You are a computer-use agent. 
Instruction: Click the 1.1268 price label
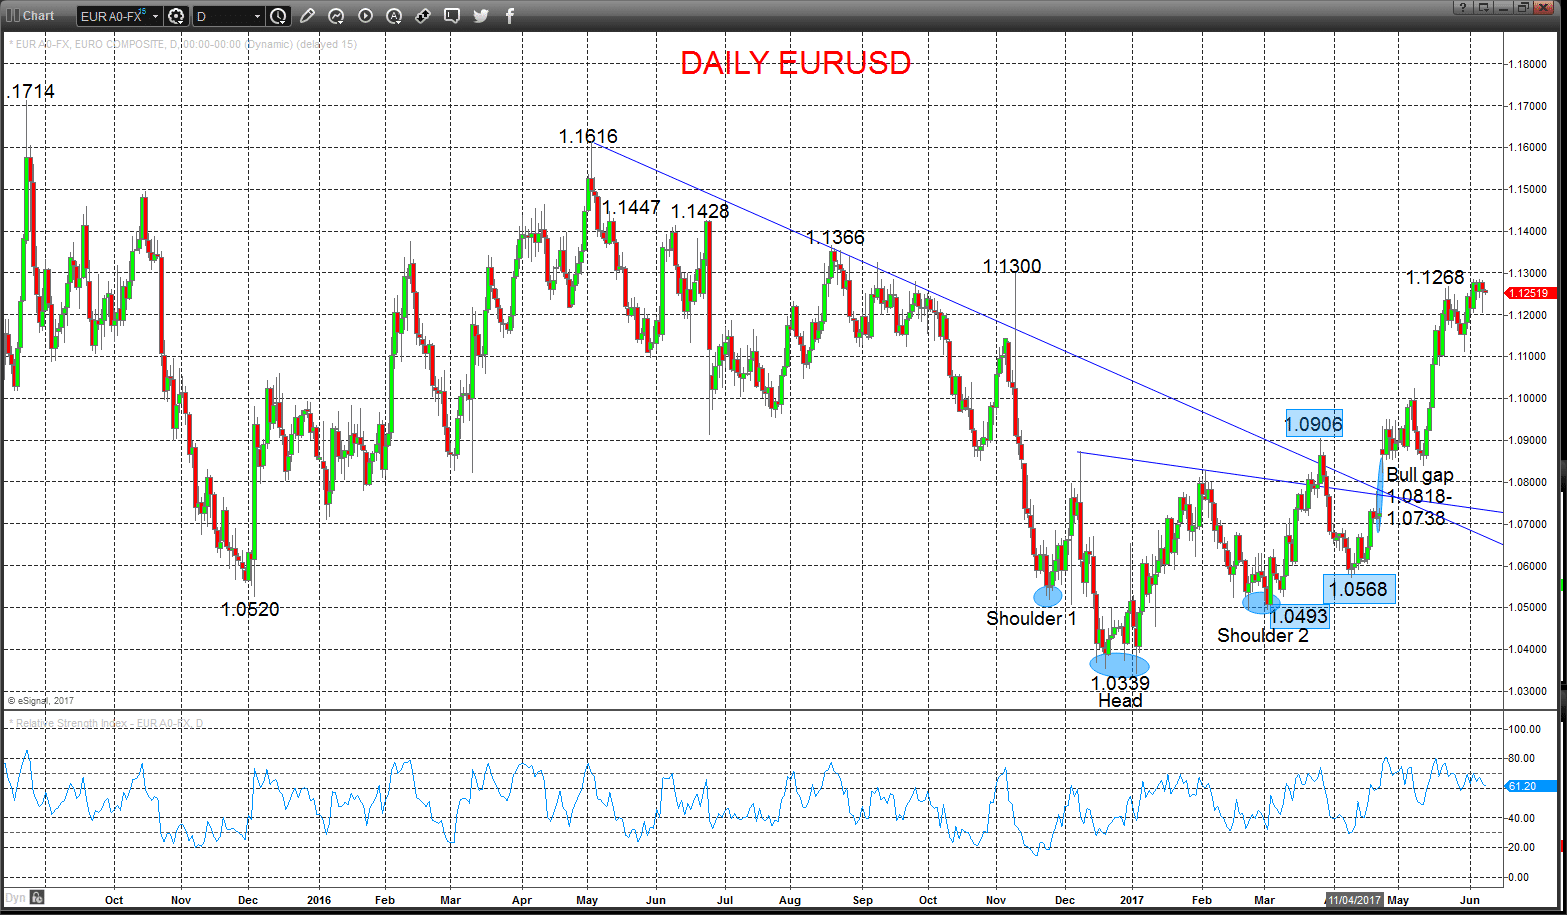tap(1435, 277)
